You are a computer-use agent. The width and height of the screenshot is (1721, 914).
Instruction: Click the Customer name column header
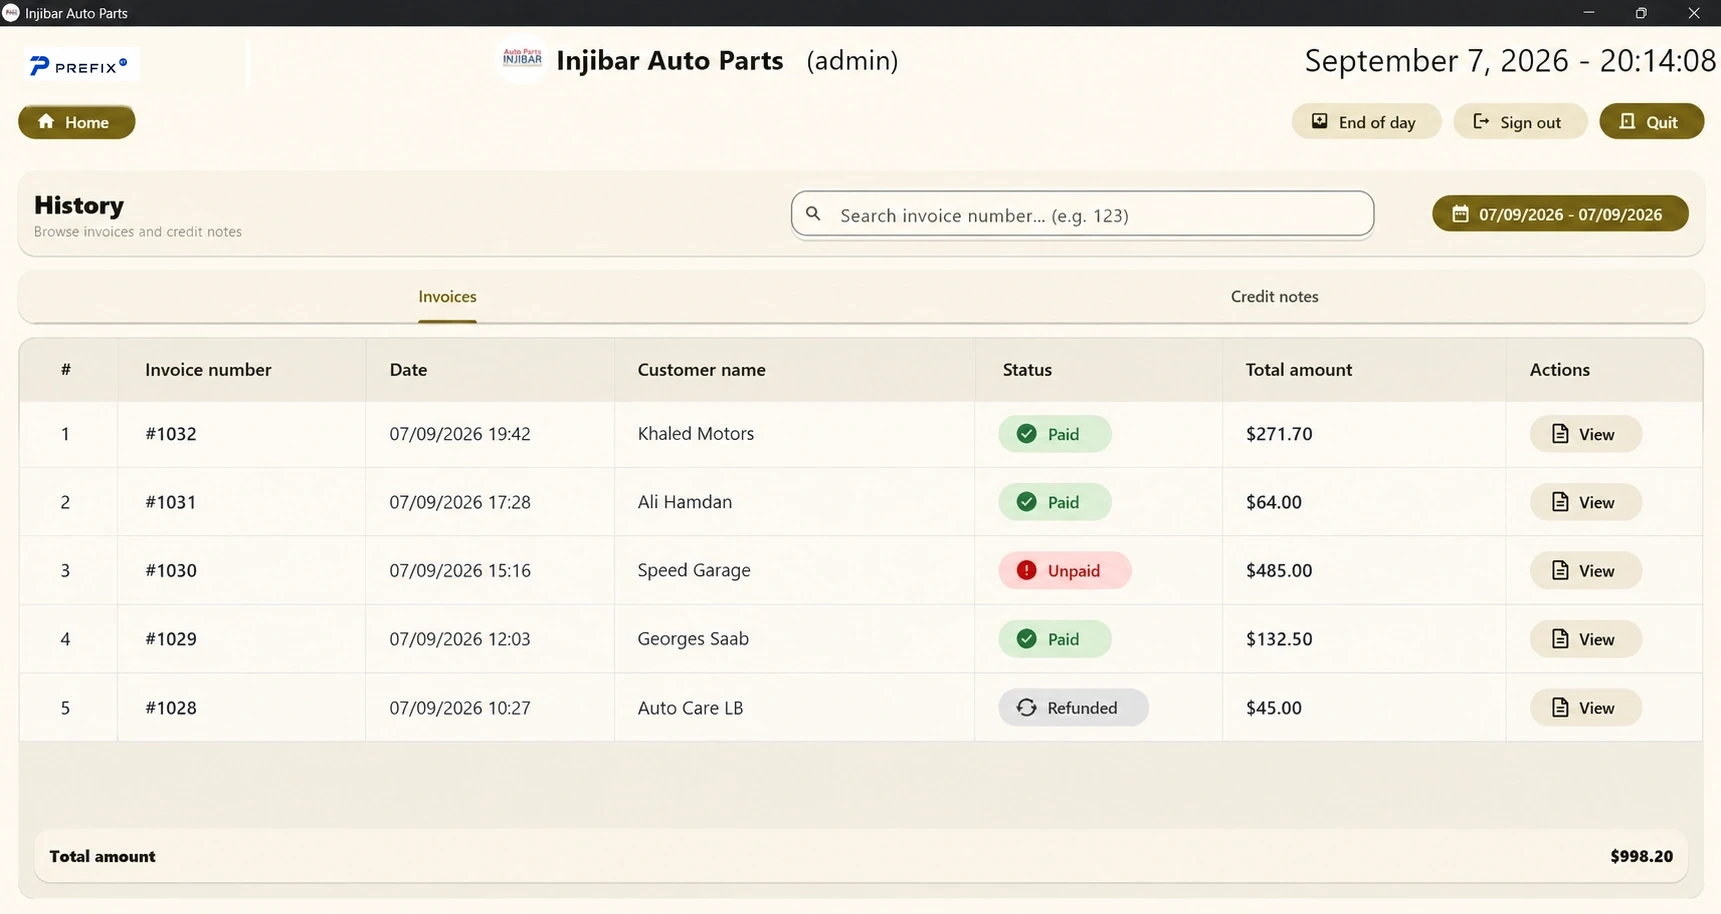coord(701,369)
